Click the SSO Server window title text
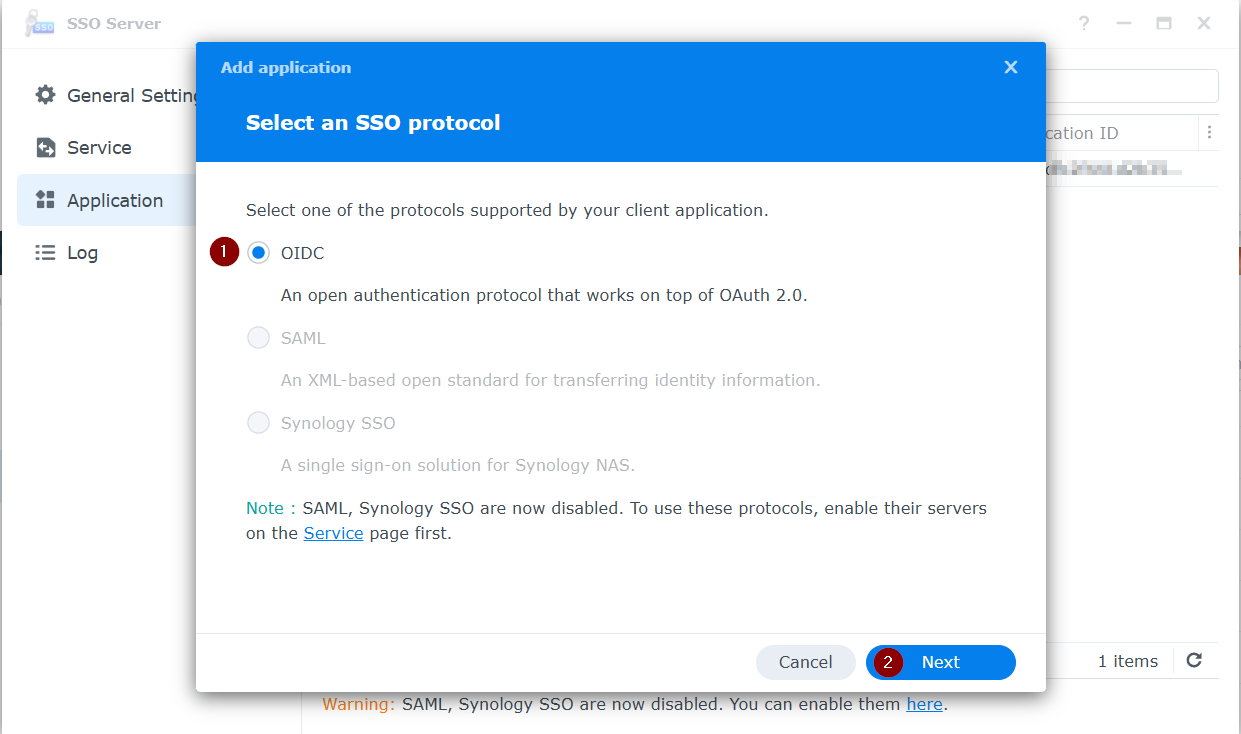Image resolution: width=1241 pixels, height=734 pixels. pos(114,24)
